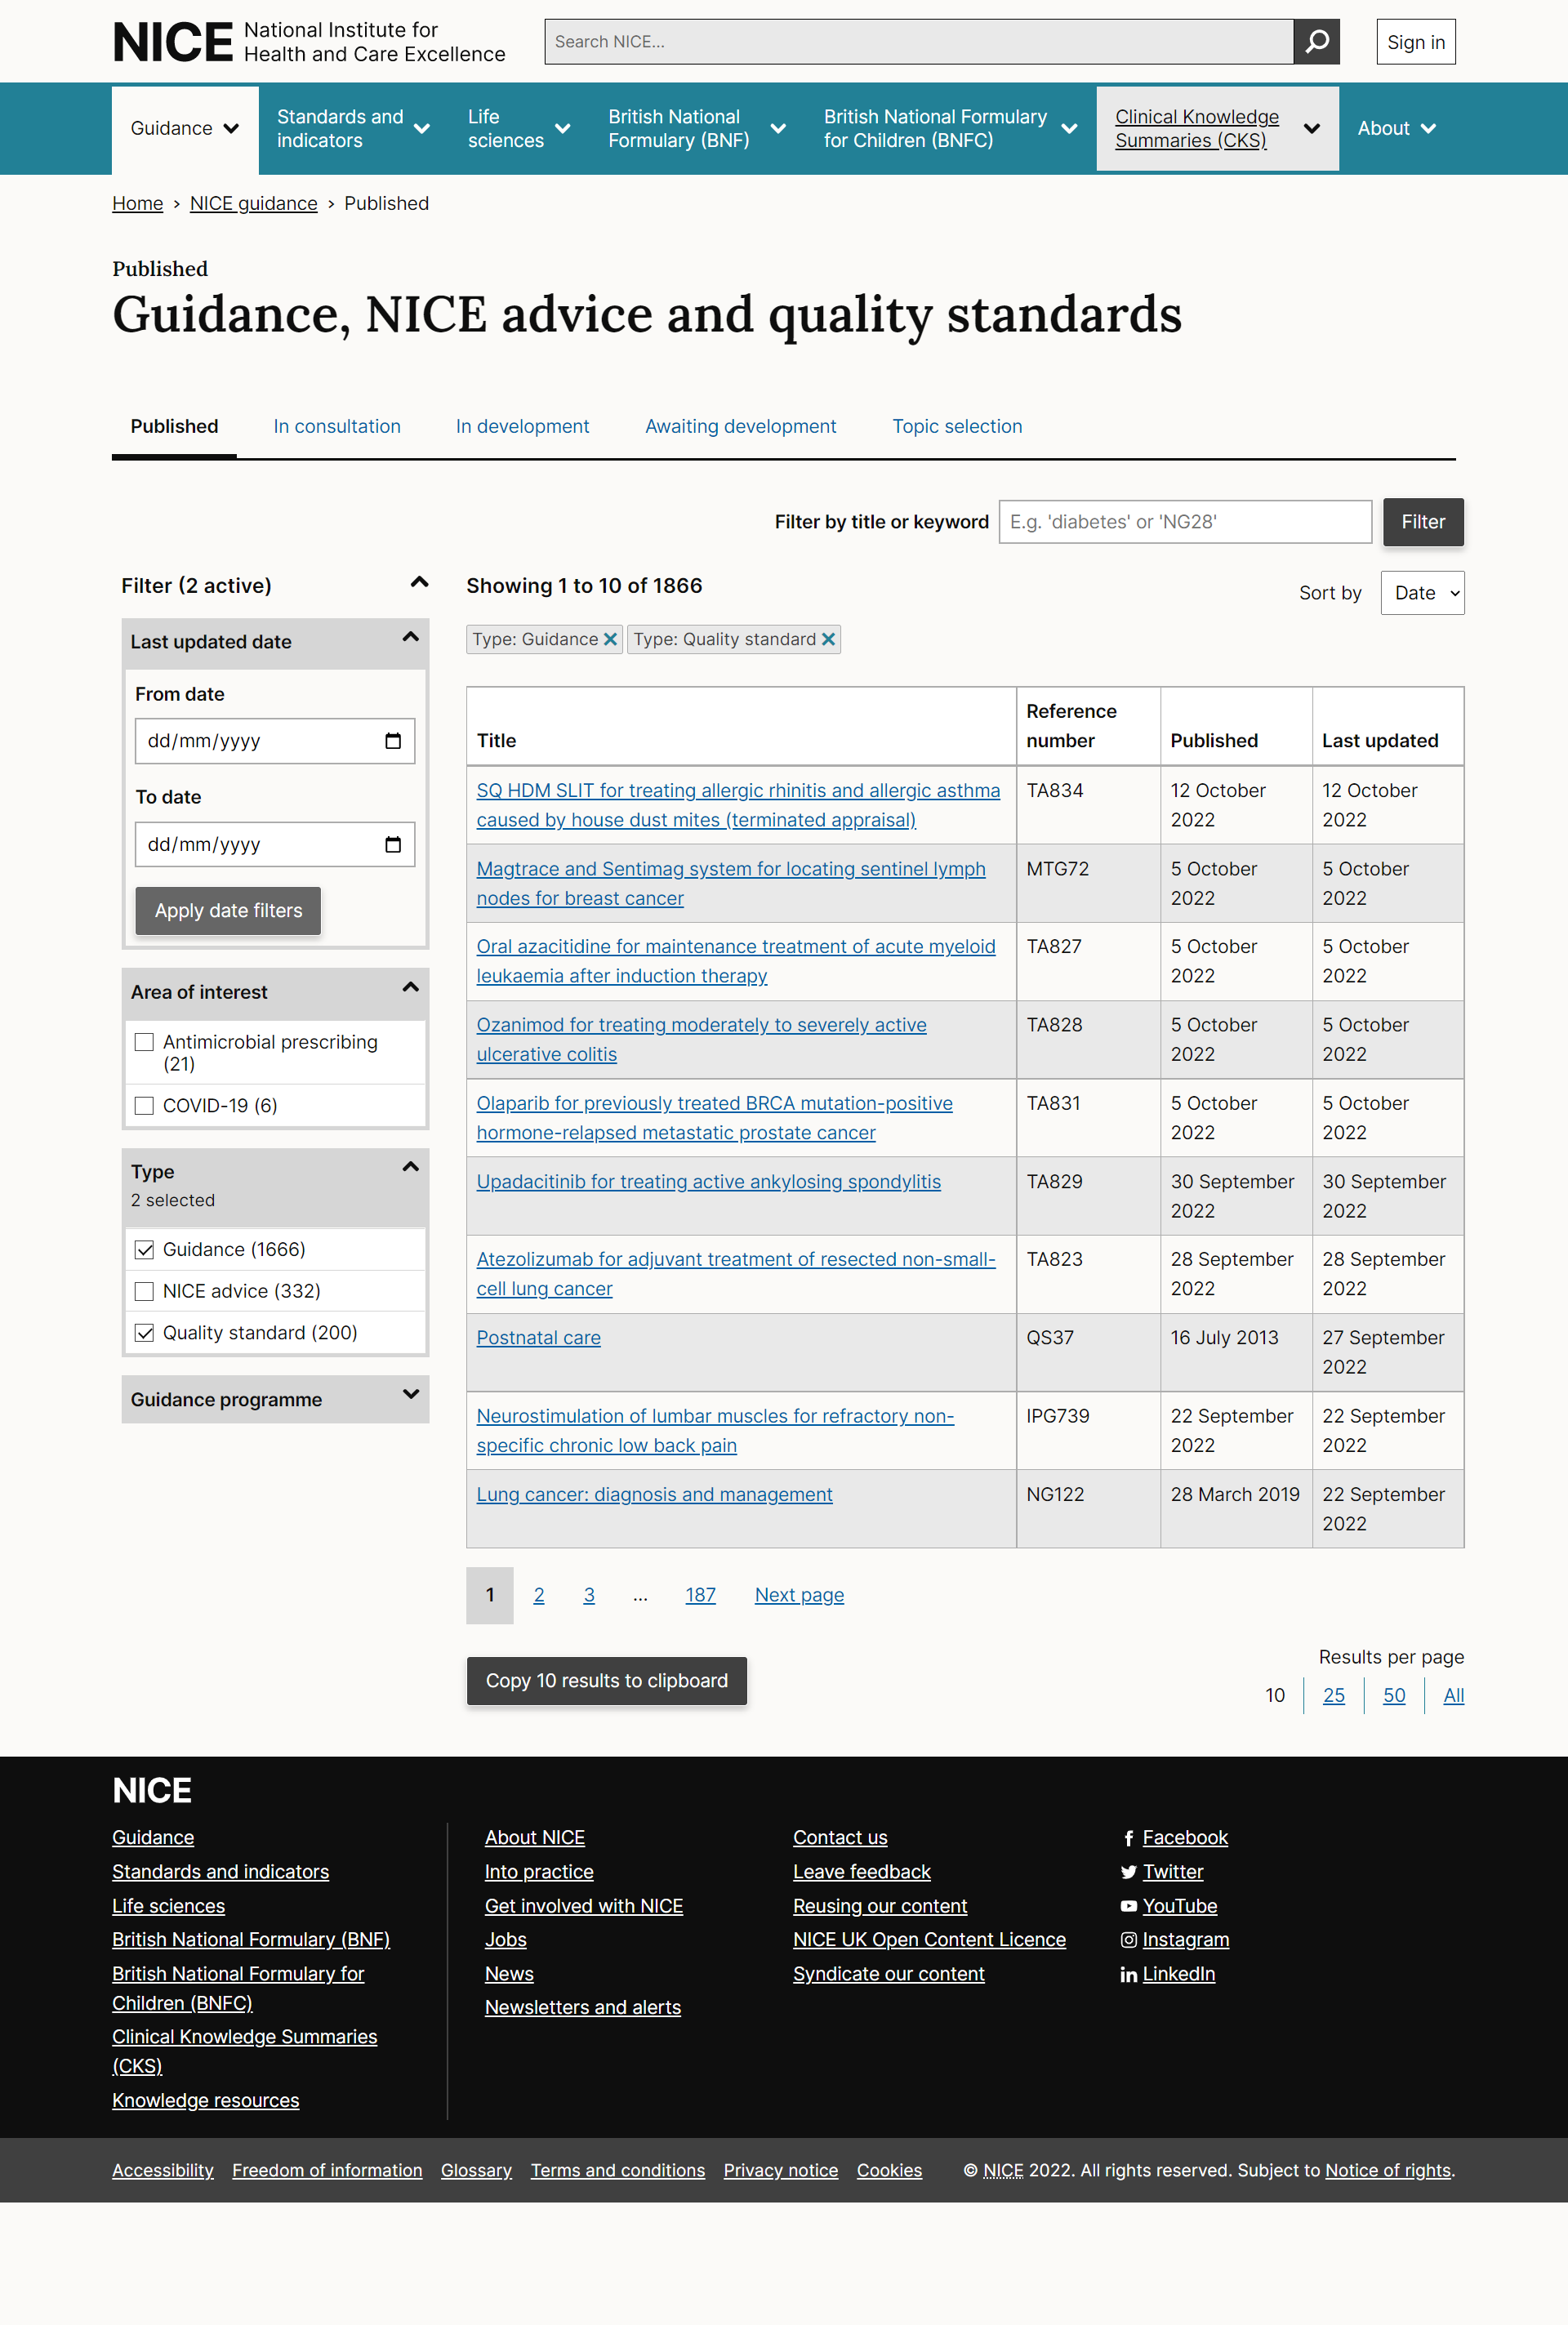Viewport: 1568px width, 2325px height.
Task: Open the Sort by Date dropdown
Action: tap(1422, 593)
